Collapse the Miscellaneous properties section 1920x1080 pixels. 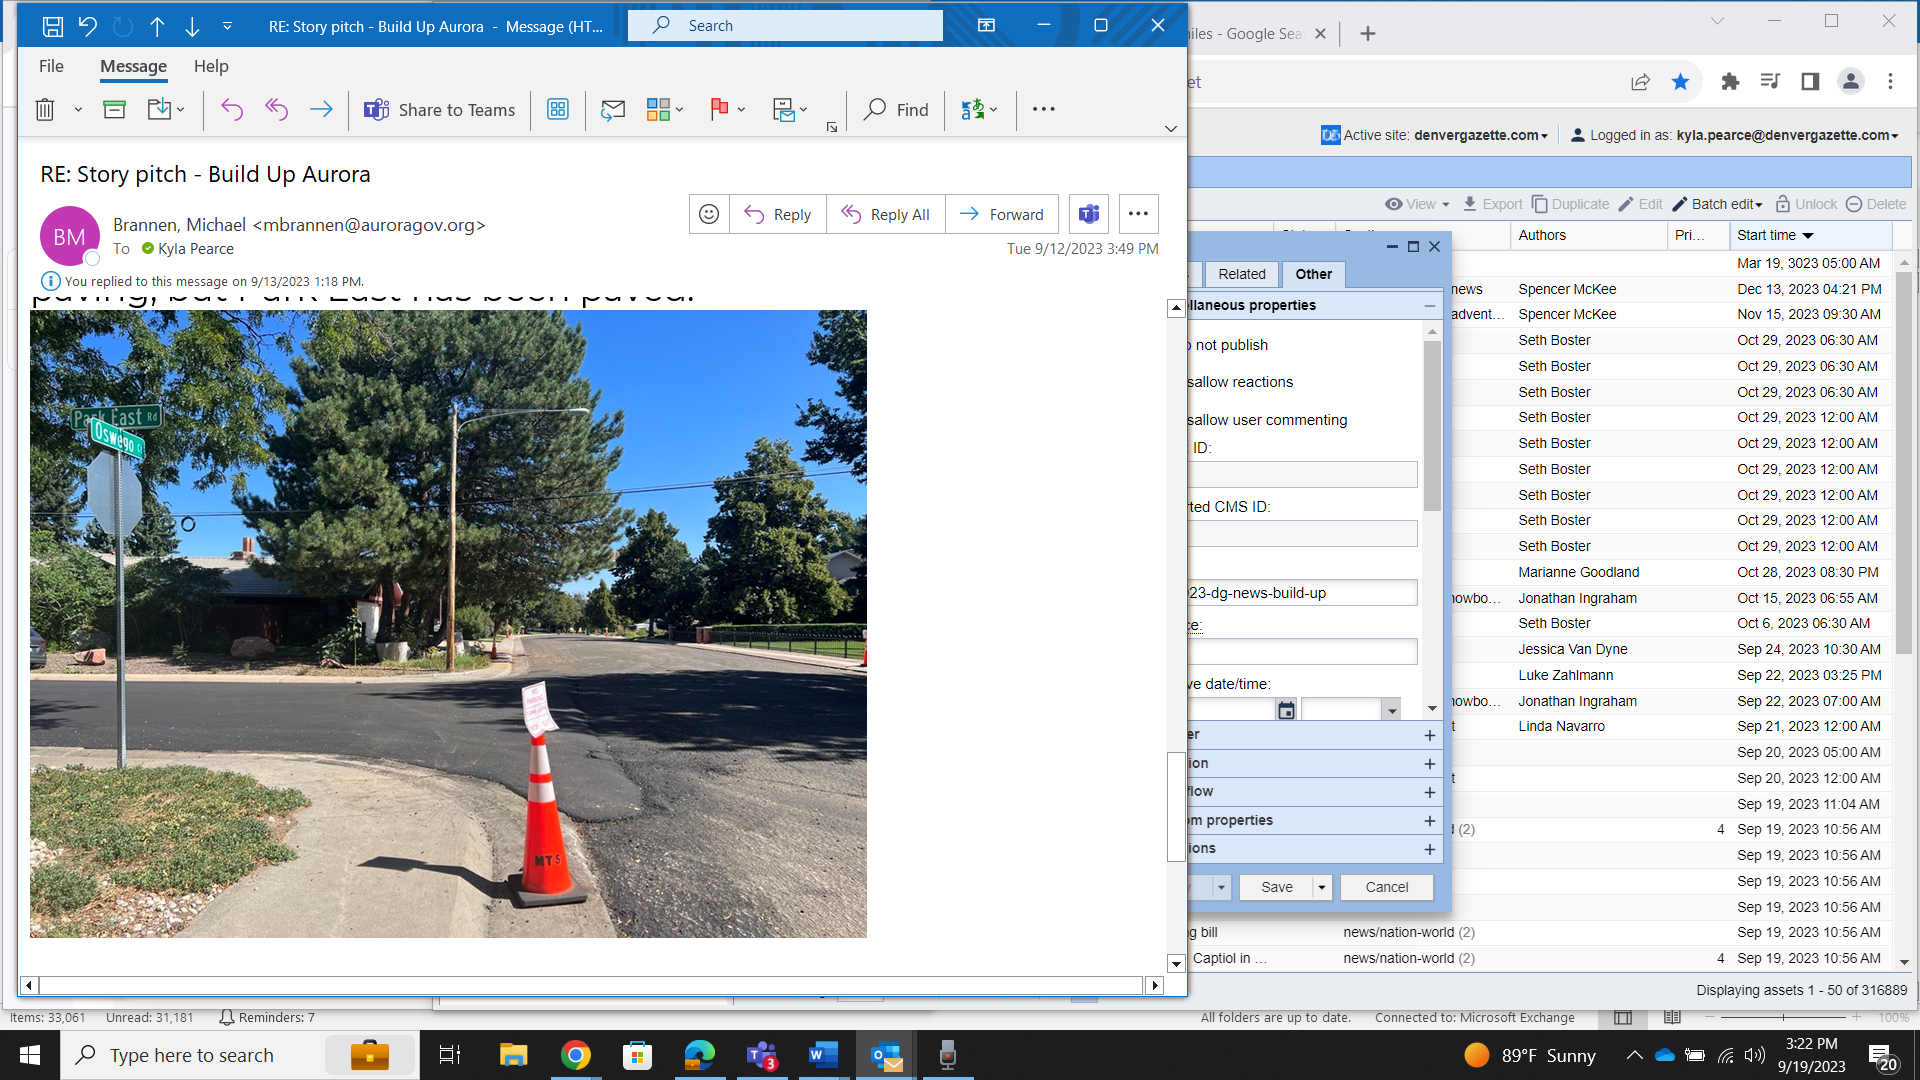pyautogui.click(x=1429, y=306)
